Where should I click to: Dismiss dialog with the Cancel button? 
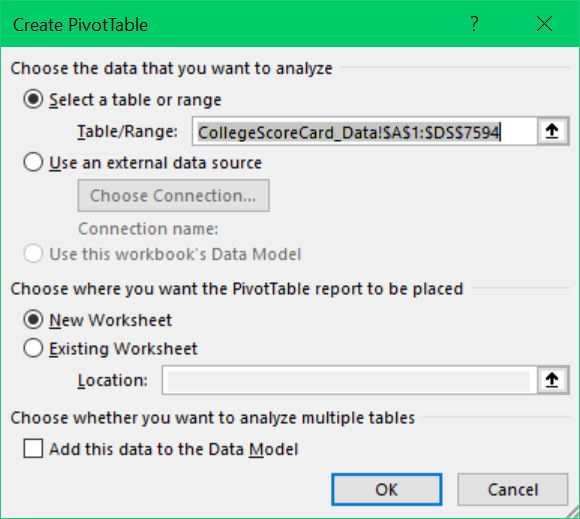[513, 489]
